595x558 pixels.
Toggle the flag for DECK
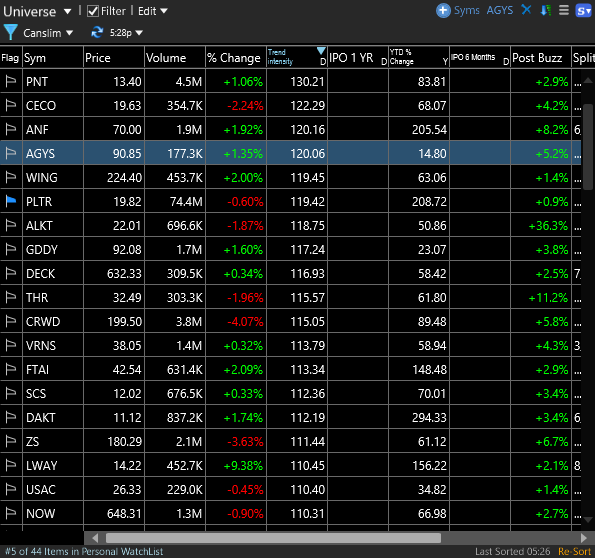pyautogui.click(x=11, y=273)
